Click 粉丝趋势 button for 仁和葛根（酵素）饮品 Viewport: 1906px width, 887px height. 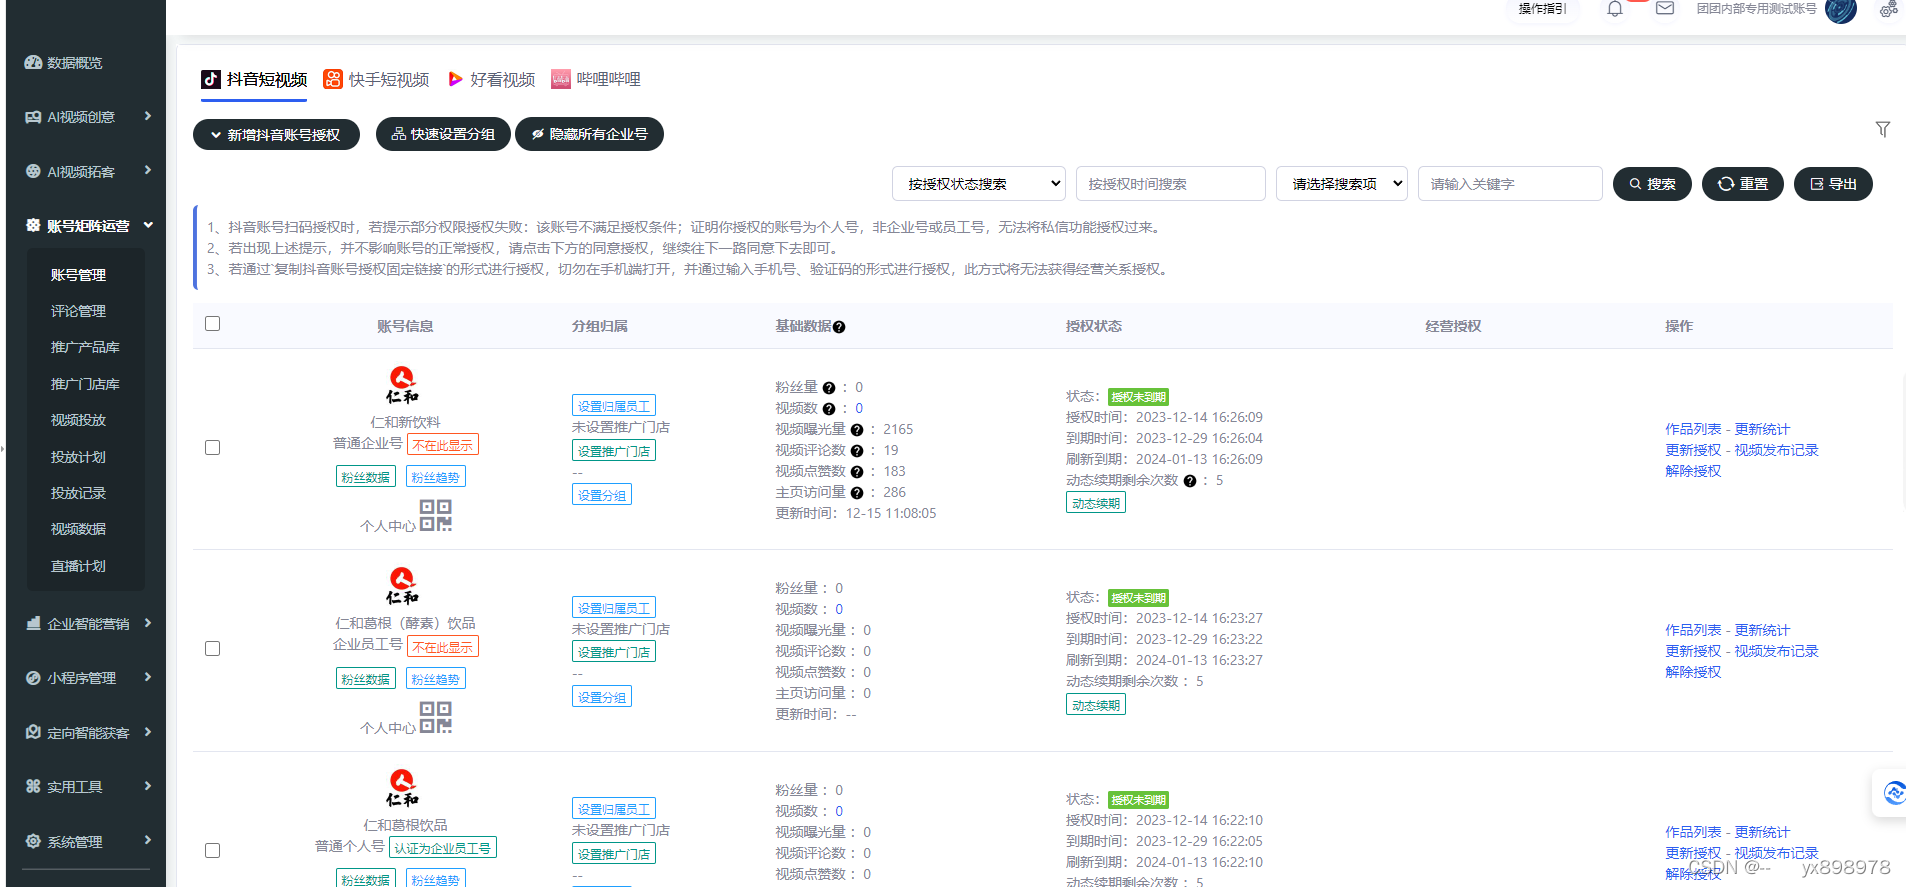[436, 679]
